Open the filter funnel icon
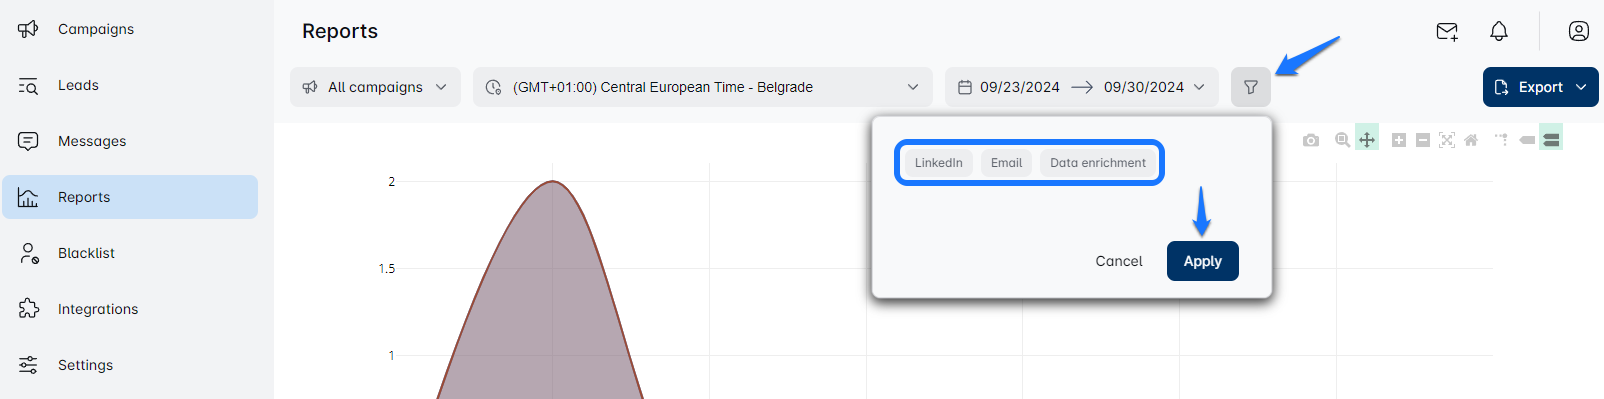 coord(1250,87)
